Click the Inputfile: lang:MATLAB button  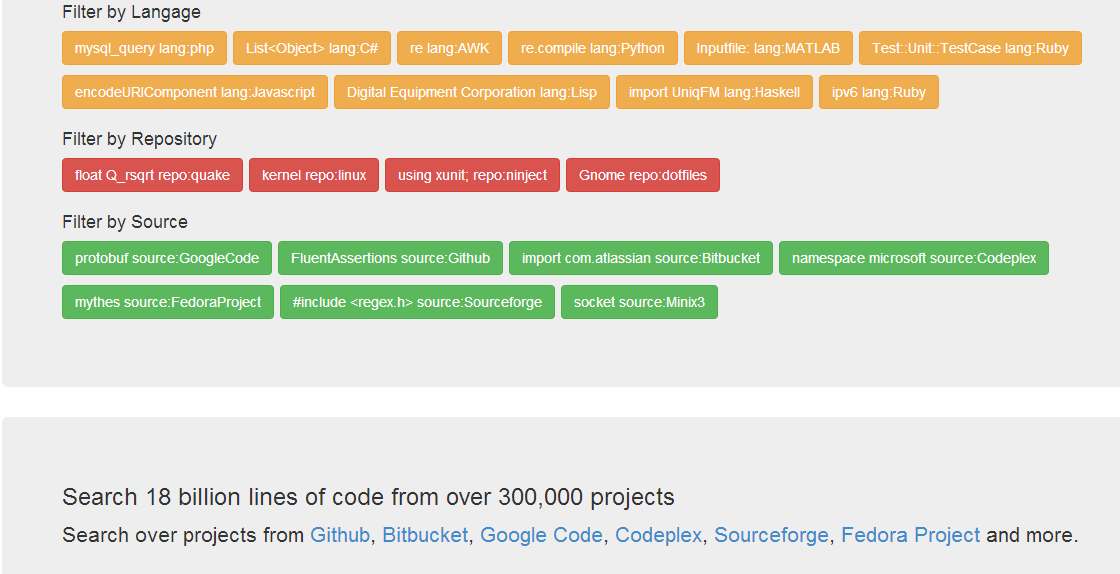click(769, 48)
